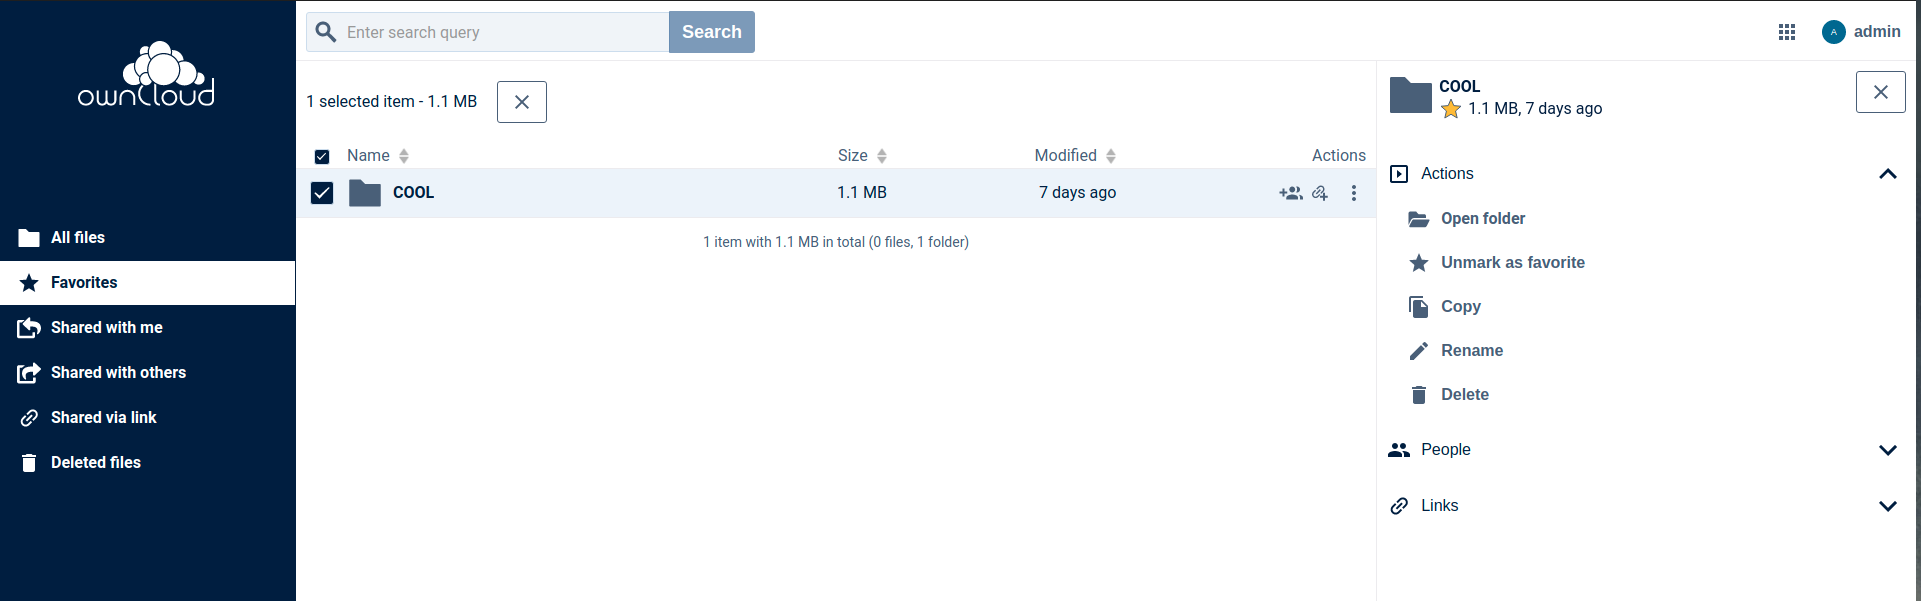This screenshot has height=601, width=1921.
Task: Sort by Modified using sort arrows
Action: pos(1111,156)
